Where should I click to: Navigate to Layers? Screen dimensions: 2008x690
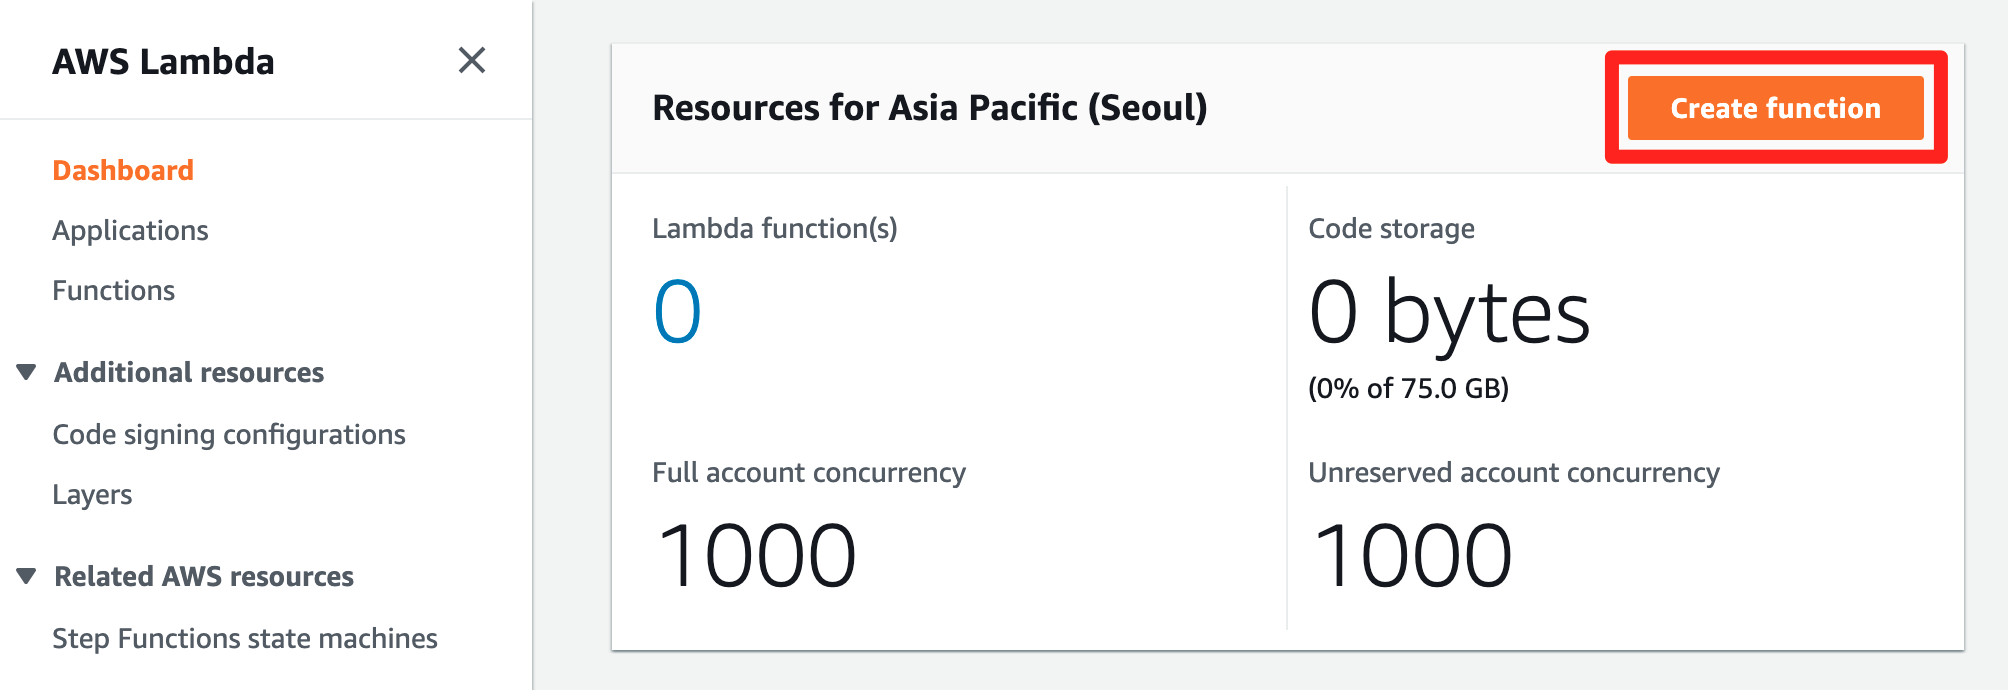pyautogui.click(x=92, y=494)
